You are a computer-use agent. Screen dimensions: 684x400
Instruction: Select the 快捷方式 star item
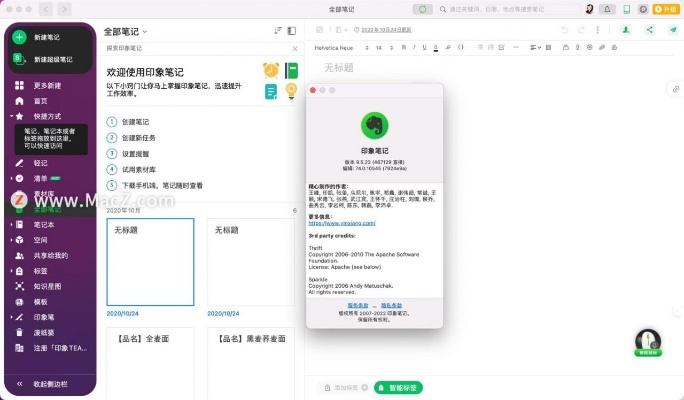pyautogui.click(x=20, y=116)
